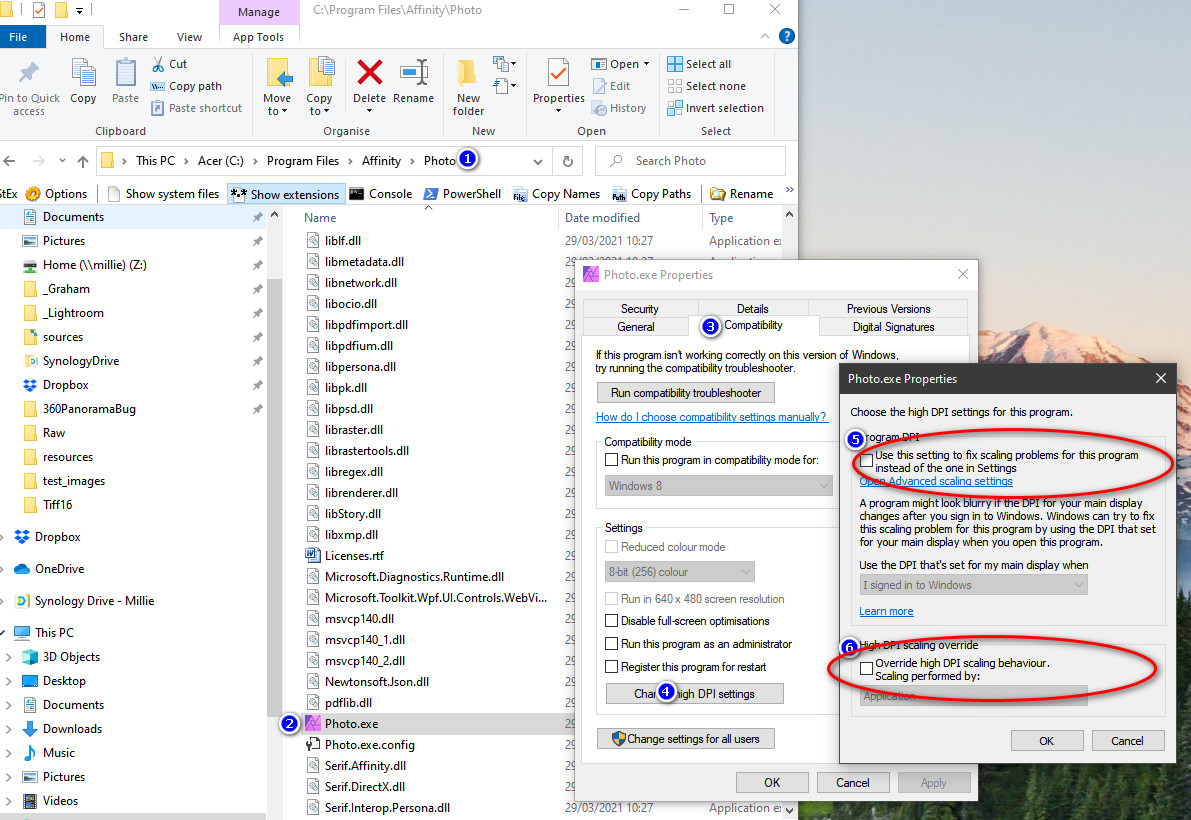The width and height of the screenshot is (1191, 820).
Task: Click Cancel in the high DPI dialog
Action: (1127, 741)
